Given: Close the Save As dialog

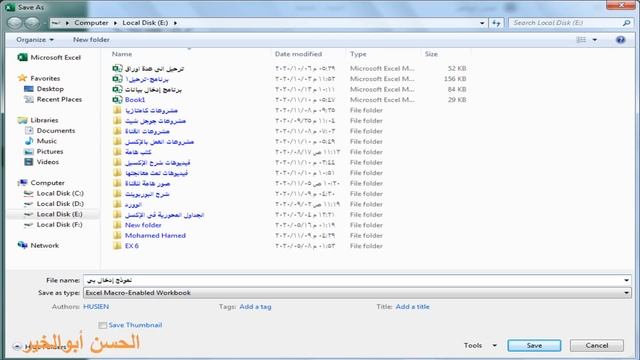Looking at the screenshot, I should (x=620, y=5).
